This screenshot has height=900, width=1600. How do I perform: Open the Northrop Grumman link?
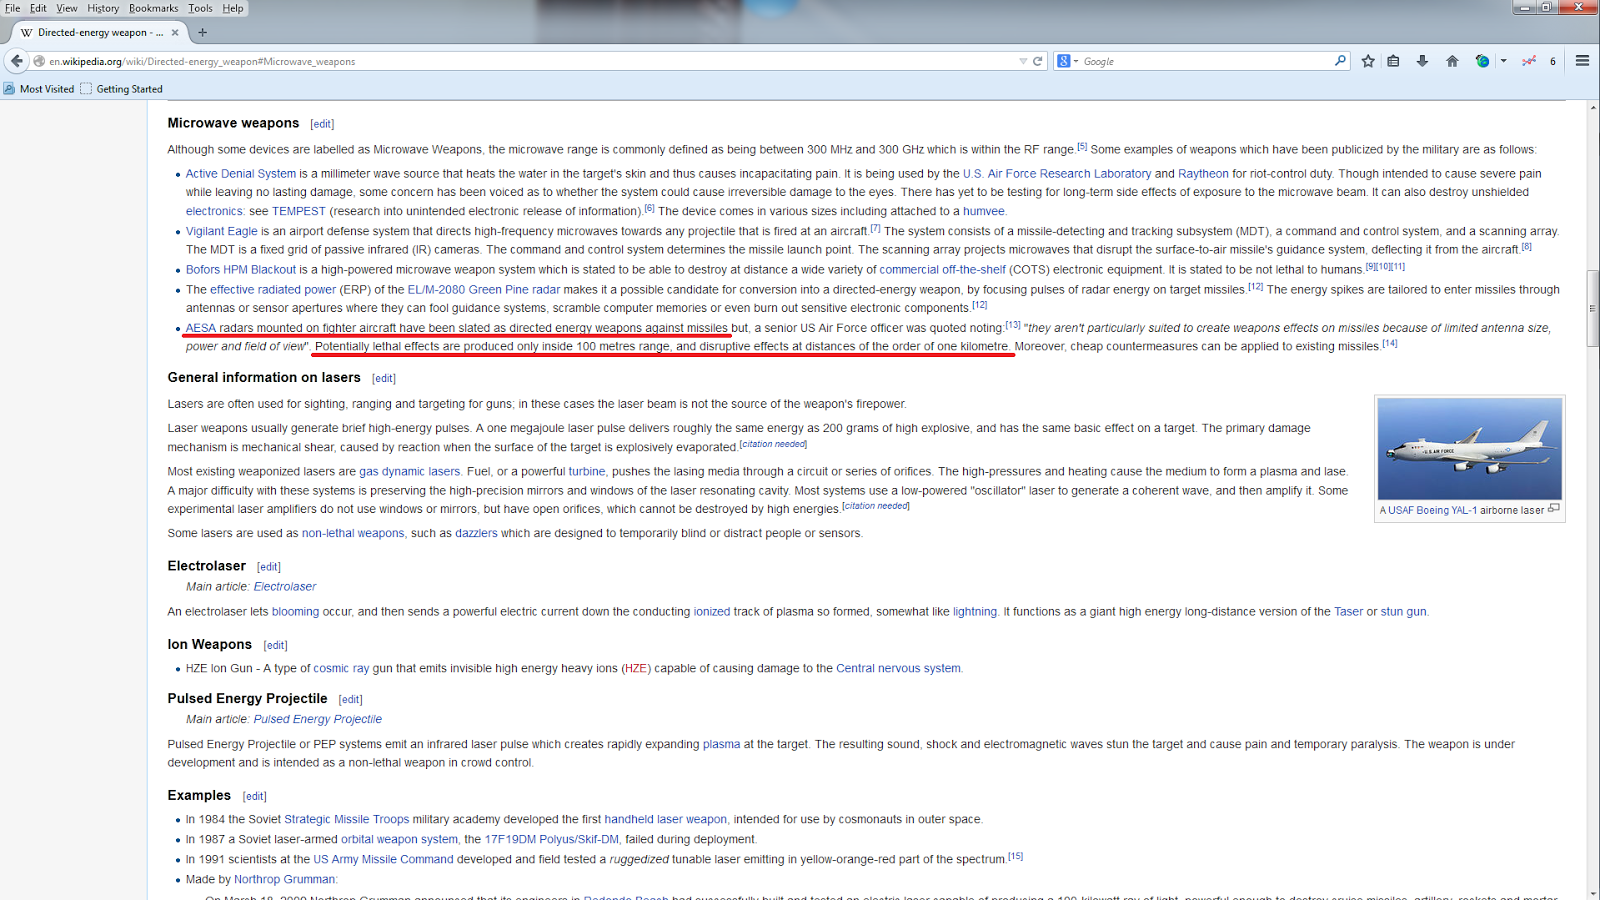(x=285, y=880)
